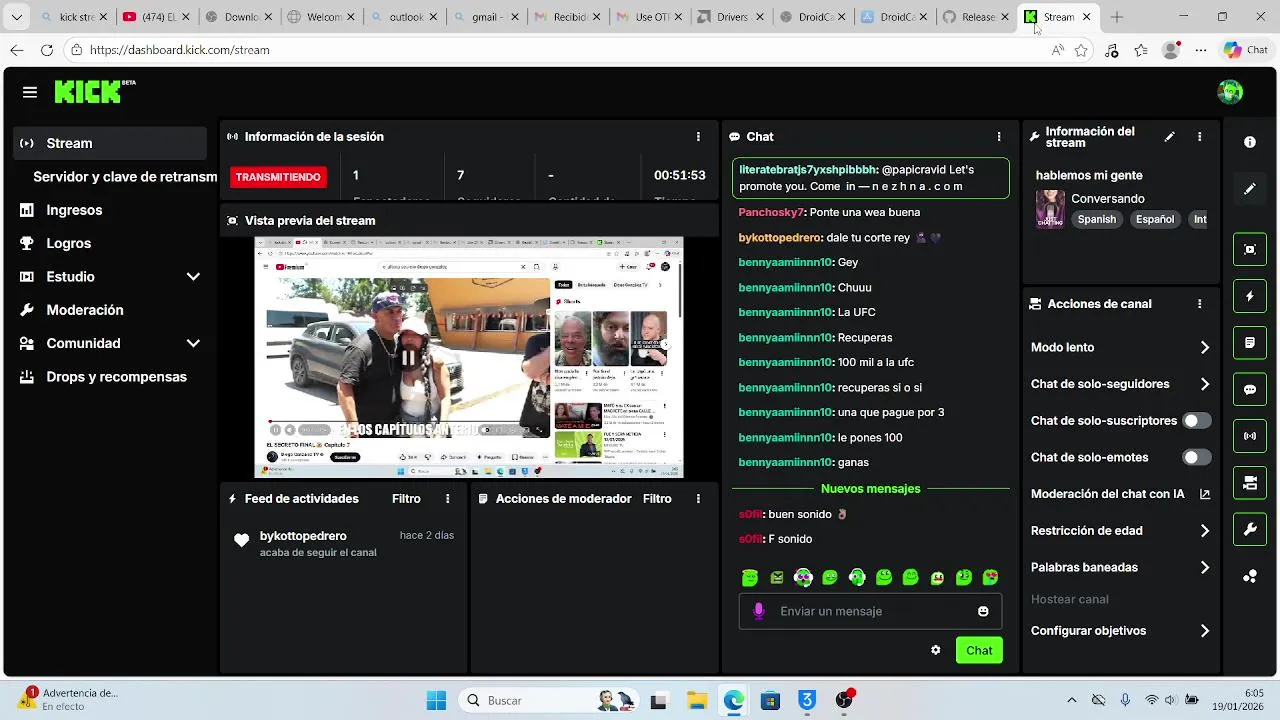Toggle Chat de solo-suscriptores switch
This screenshot has height=720, width=1280.
coord(1196,421)
